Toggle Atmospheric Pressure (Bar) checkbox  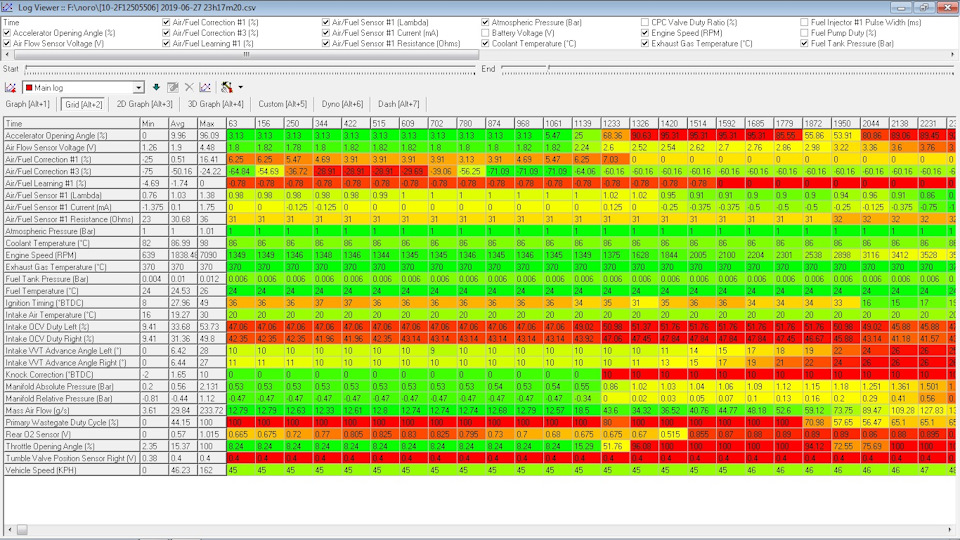click(485, 22)
